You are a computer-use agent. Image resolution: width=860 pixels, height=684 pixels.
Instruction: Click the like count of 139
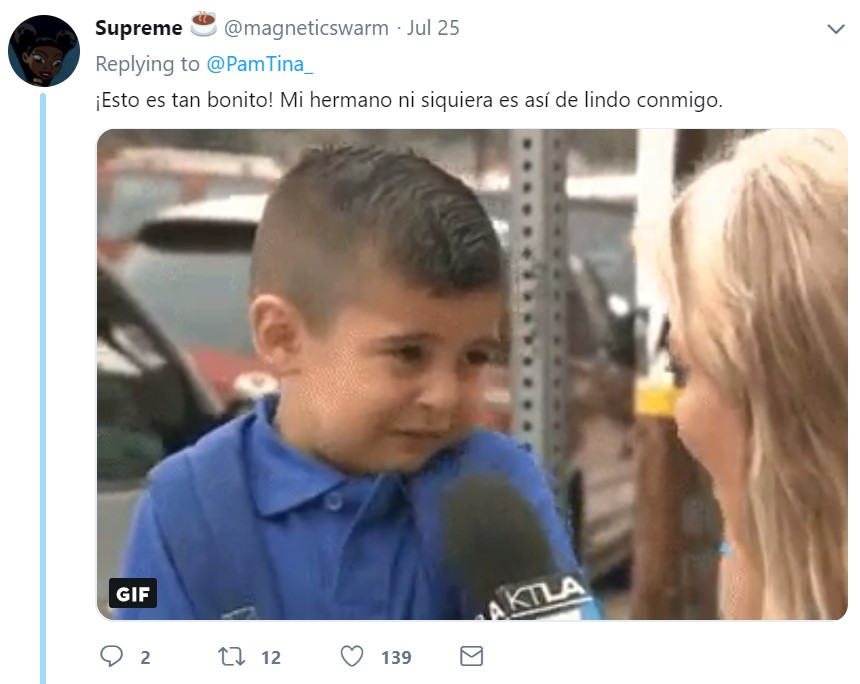[x=396, y=657]
